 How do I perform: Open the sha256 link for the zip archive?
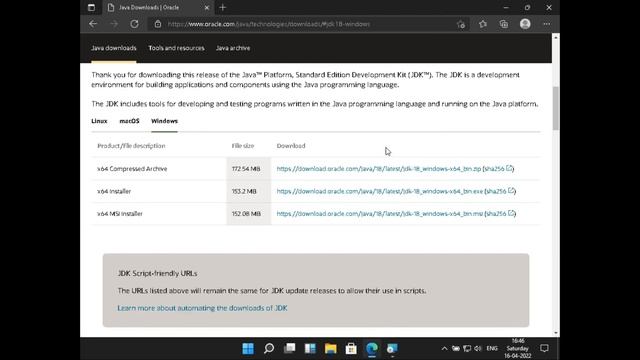[x=498, y=169]
